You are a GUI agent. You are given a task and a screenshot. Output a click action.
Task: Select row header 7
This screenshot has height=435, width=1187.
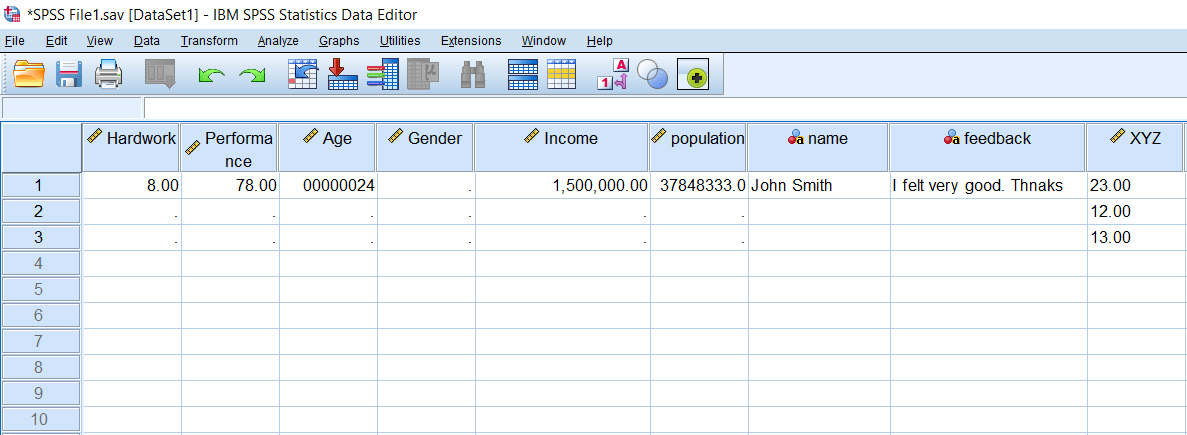40,341
